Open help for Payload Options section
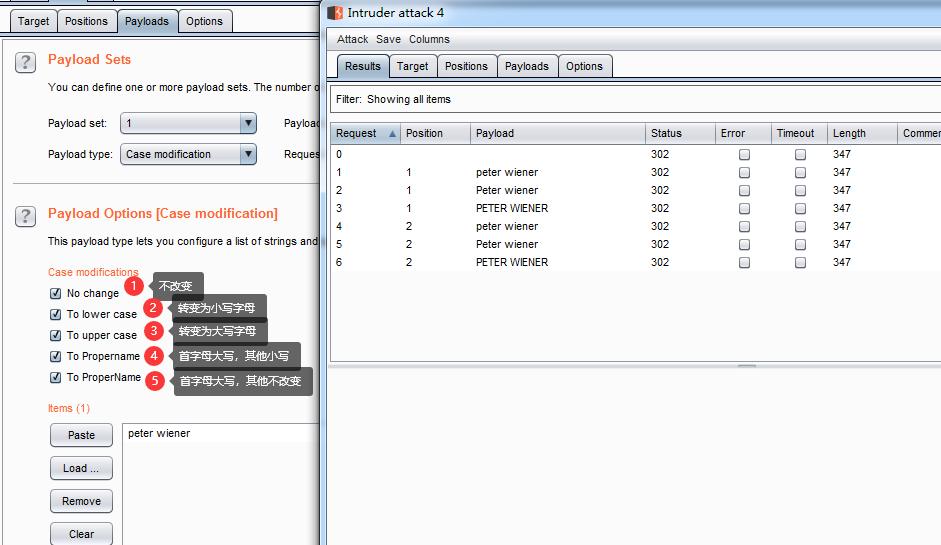The height and width of the screenshot is (545, 941). coord(25,217)
